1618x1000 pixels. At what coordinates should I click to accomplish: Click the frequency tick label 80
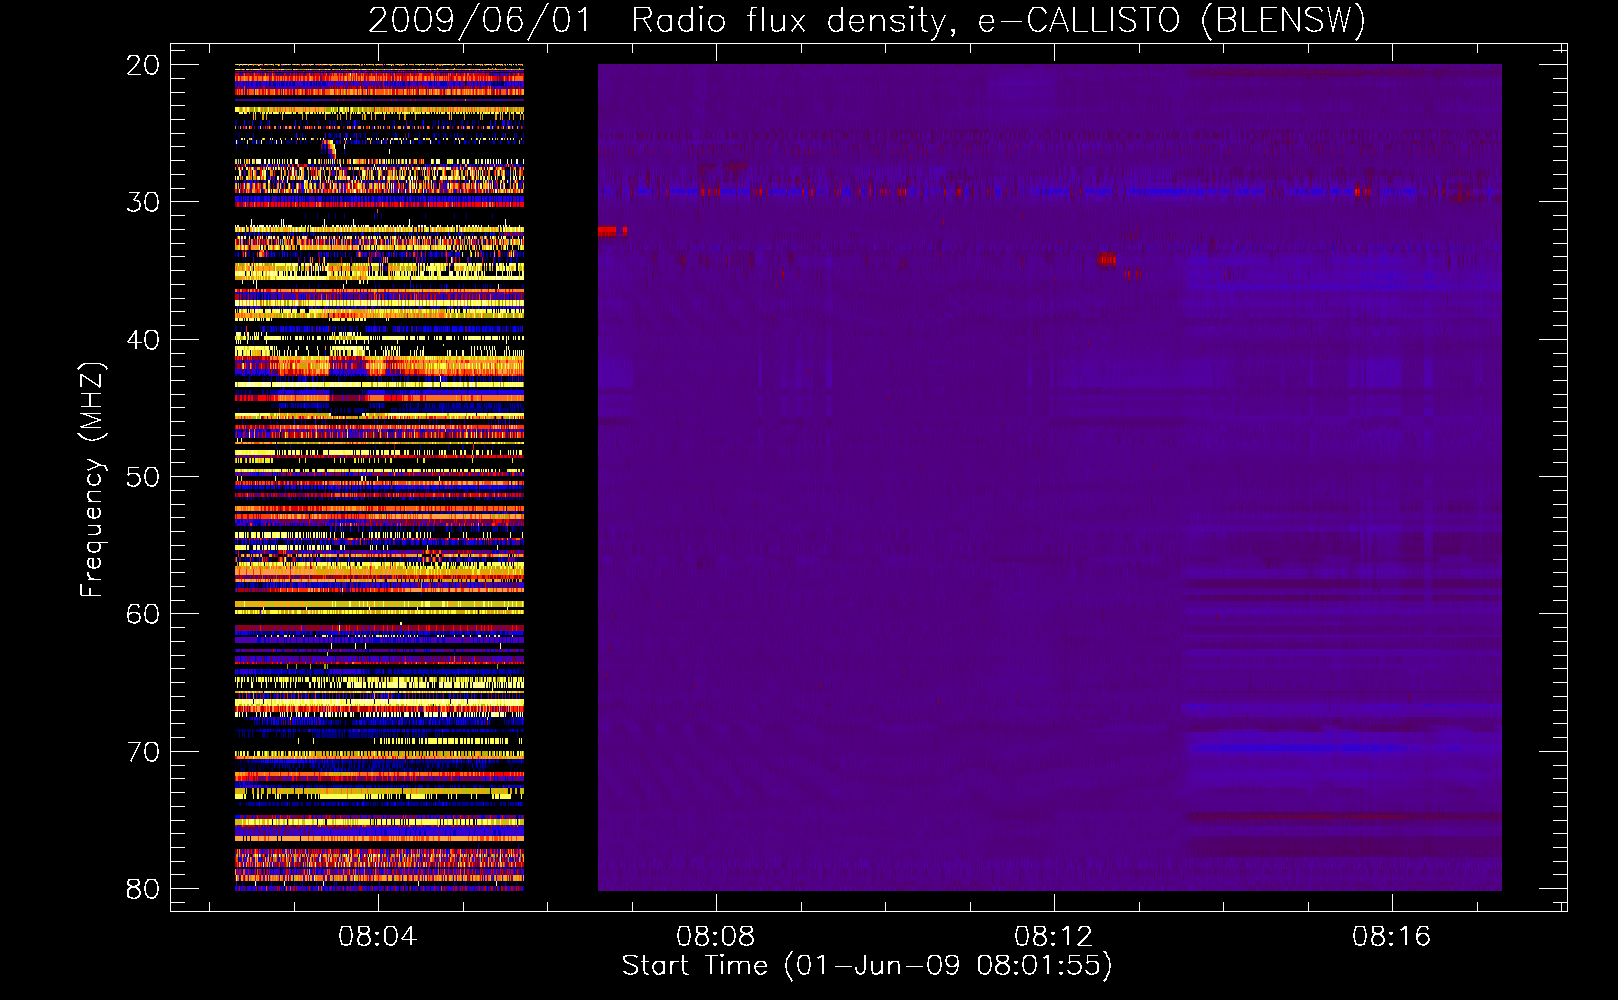pyautogui.click(x=143, y=889)
